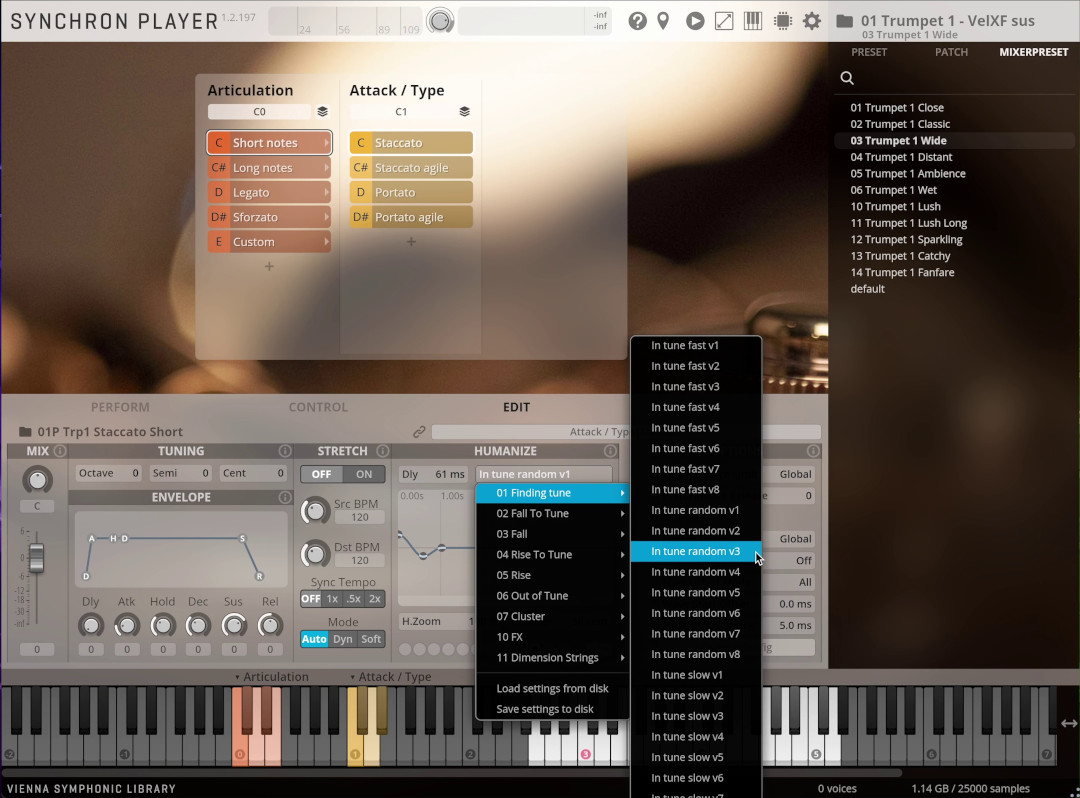Expand 11 Dimension Strings submenu
1080x798 pixels.
tap(552, 658)
